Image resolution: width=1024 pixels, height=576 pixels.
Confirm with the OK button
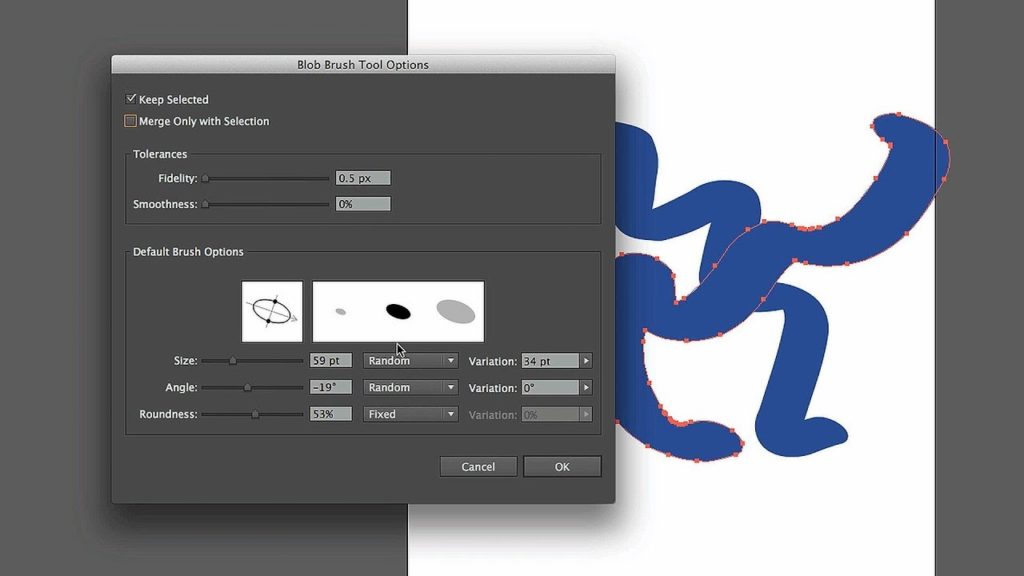562,466
